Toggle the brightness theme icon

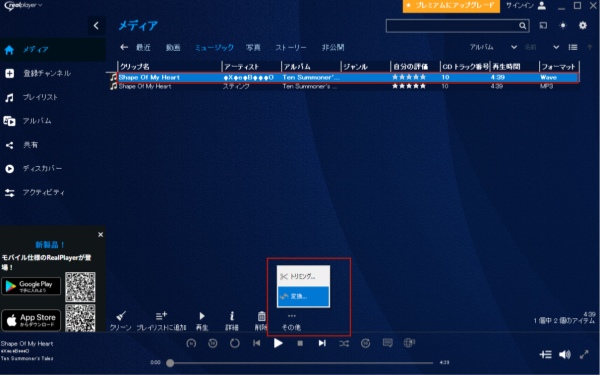point(562,26)
